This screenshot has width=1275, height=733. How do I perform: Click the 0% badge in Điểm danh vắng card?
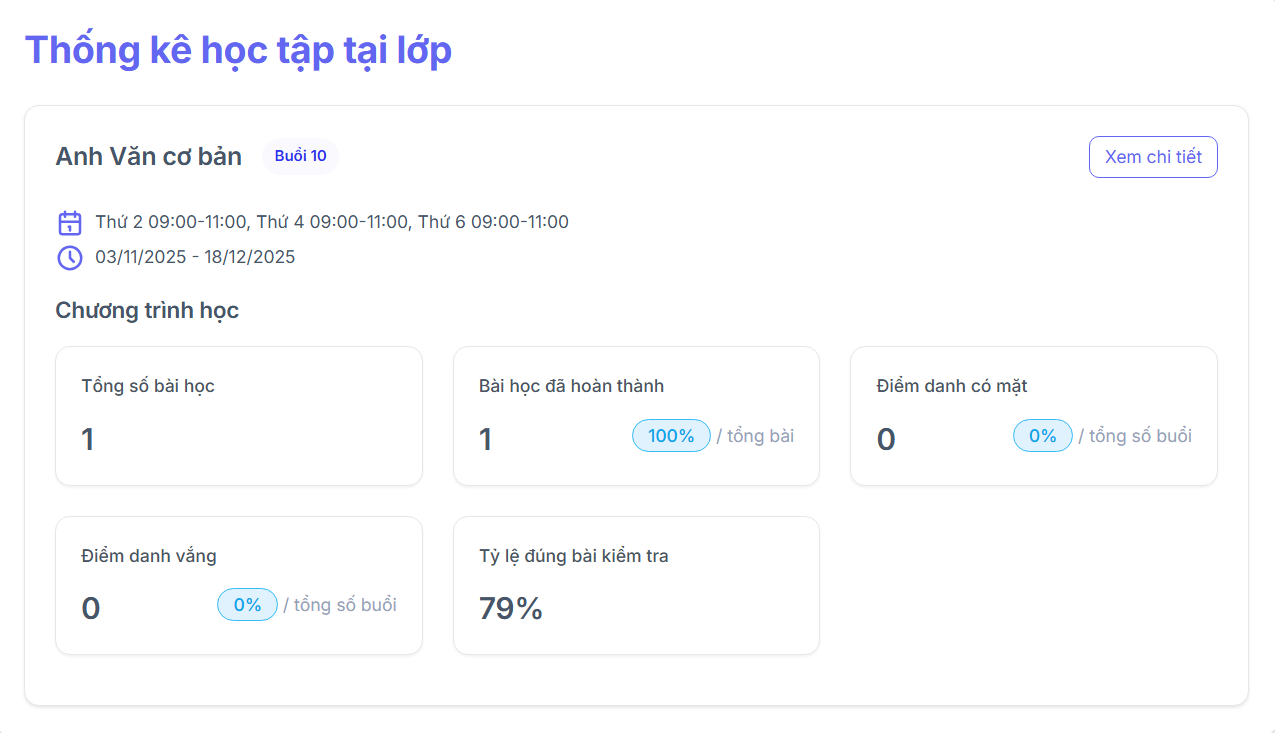click(x=246, y=604)
